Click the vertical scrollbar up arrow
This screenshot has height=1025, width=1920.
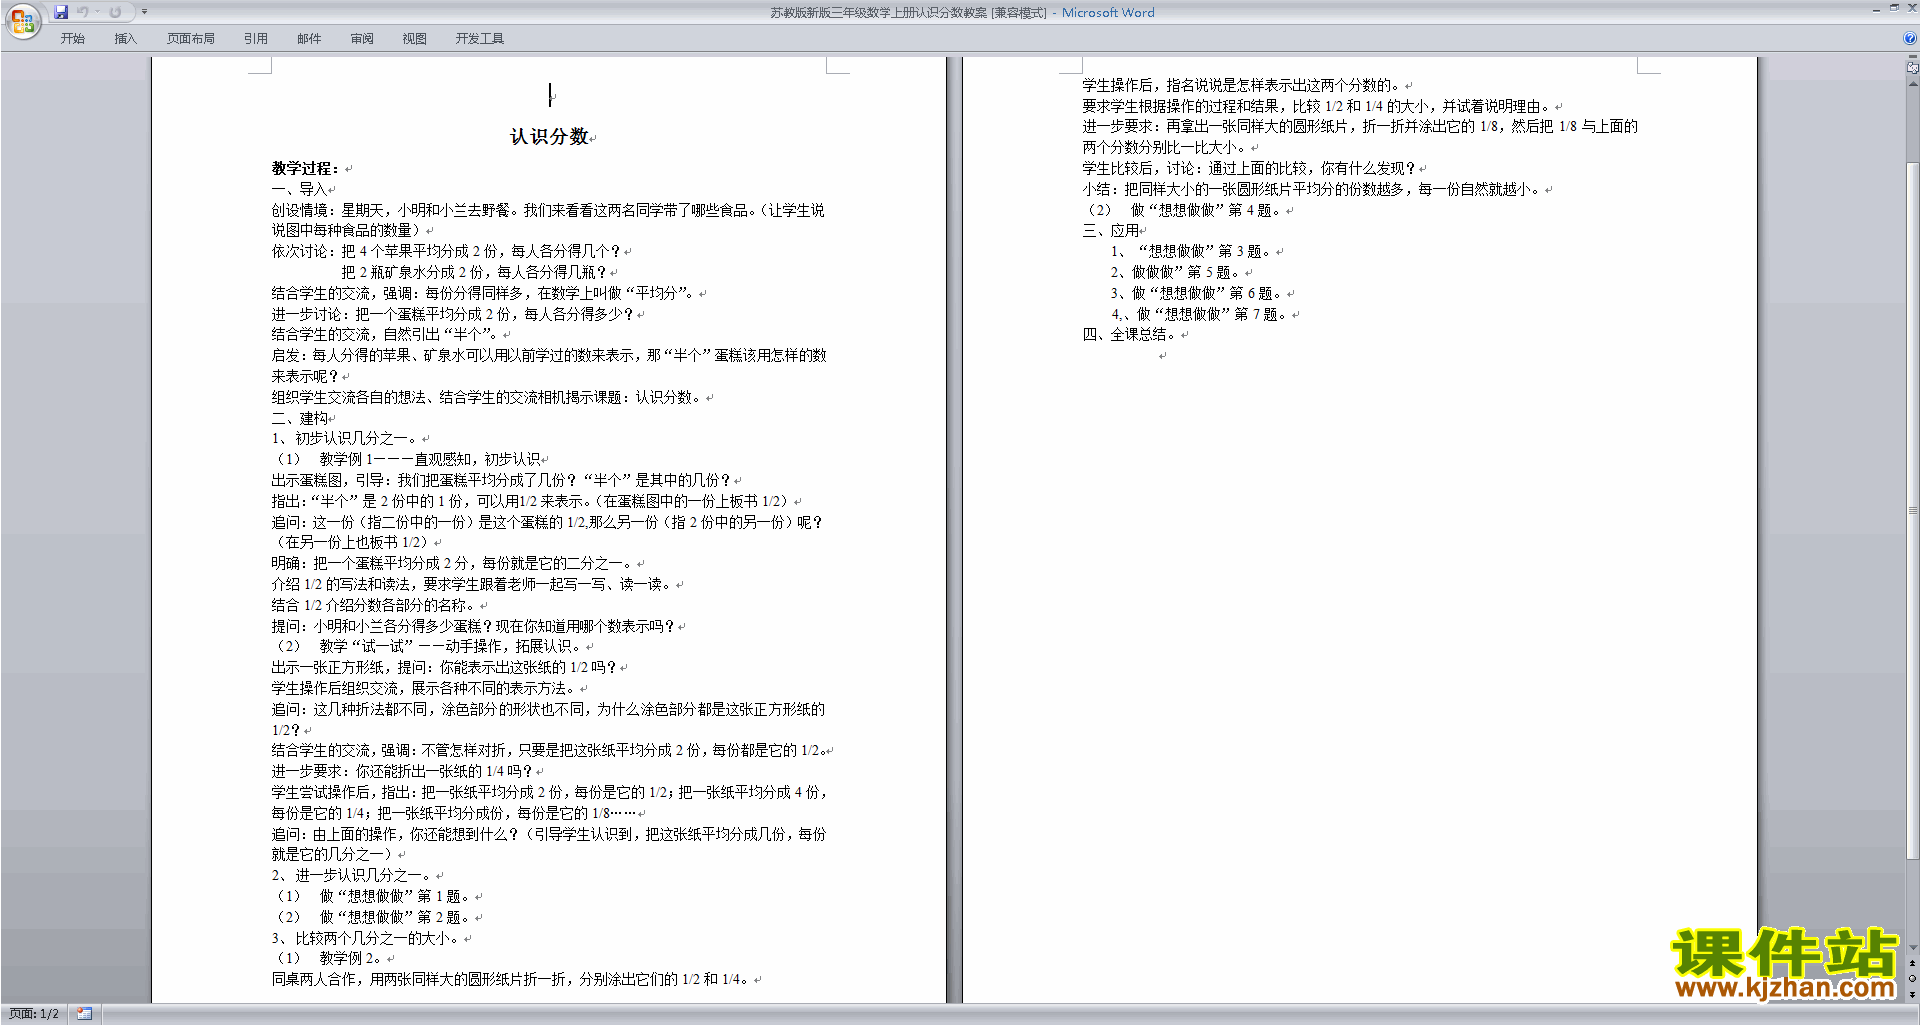point(1913,83)
